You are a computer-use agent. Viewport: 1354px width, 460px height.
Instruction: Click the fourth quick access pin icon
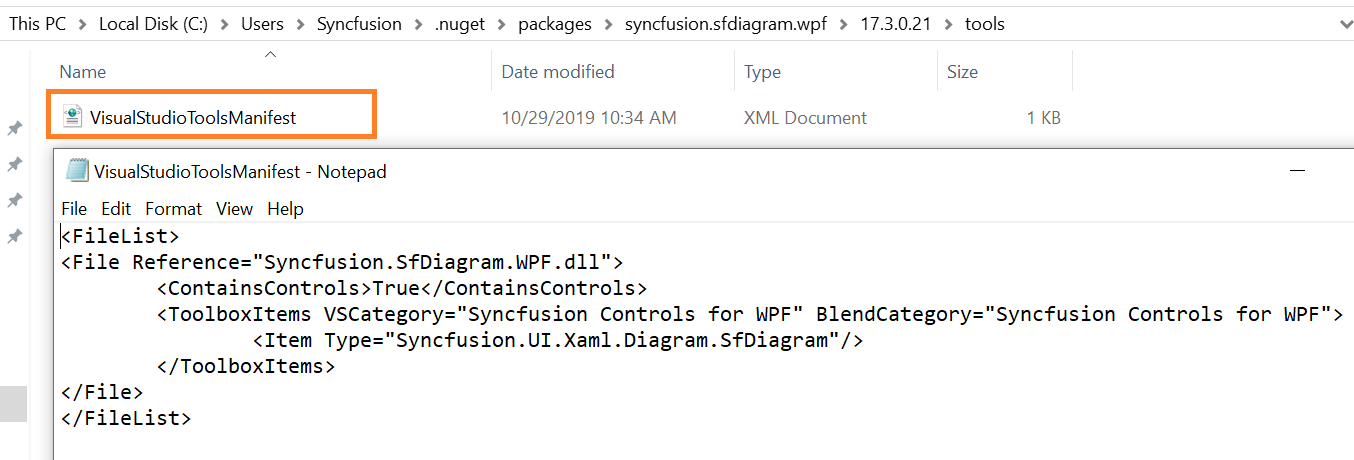click(15, 237)
